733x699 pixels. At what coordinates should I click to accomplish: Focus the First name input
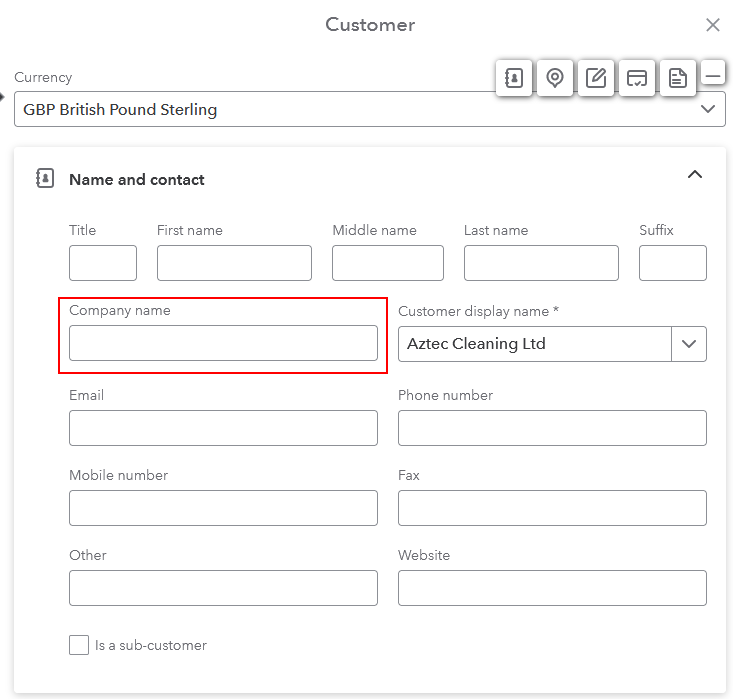pos(234,263)
